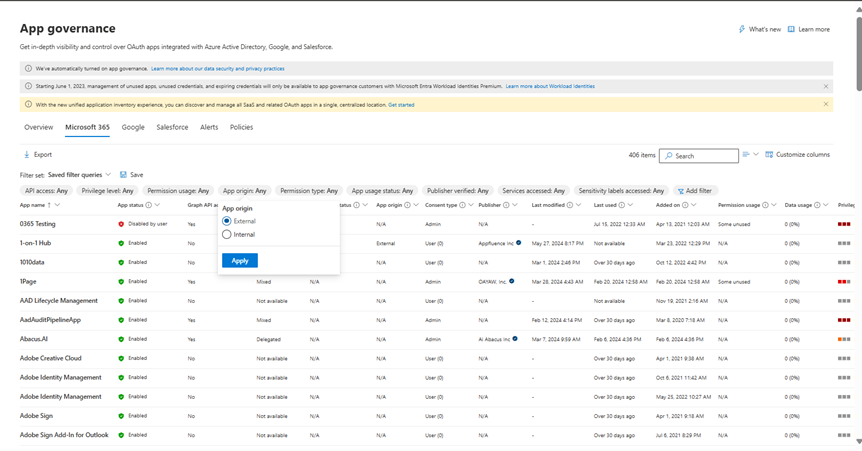Switch to the Google tab
The height and width of the screenshot is (451, 862).
[133, 127]
